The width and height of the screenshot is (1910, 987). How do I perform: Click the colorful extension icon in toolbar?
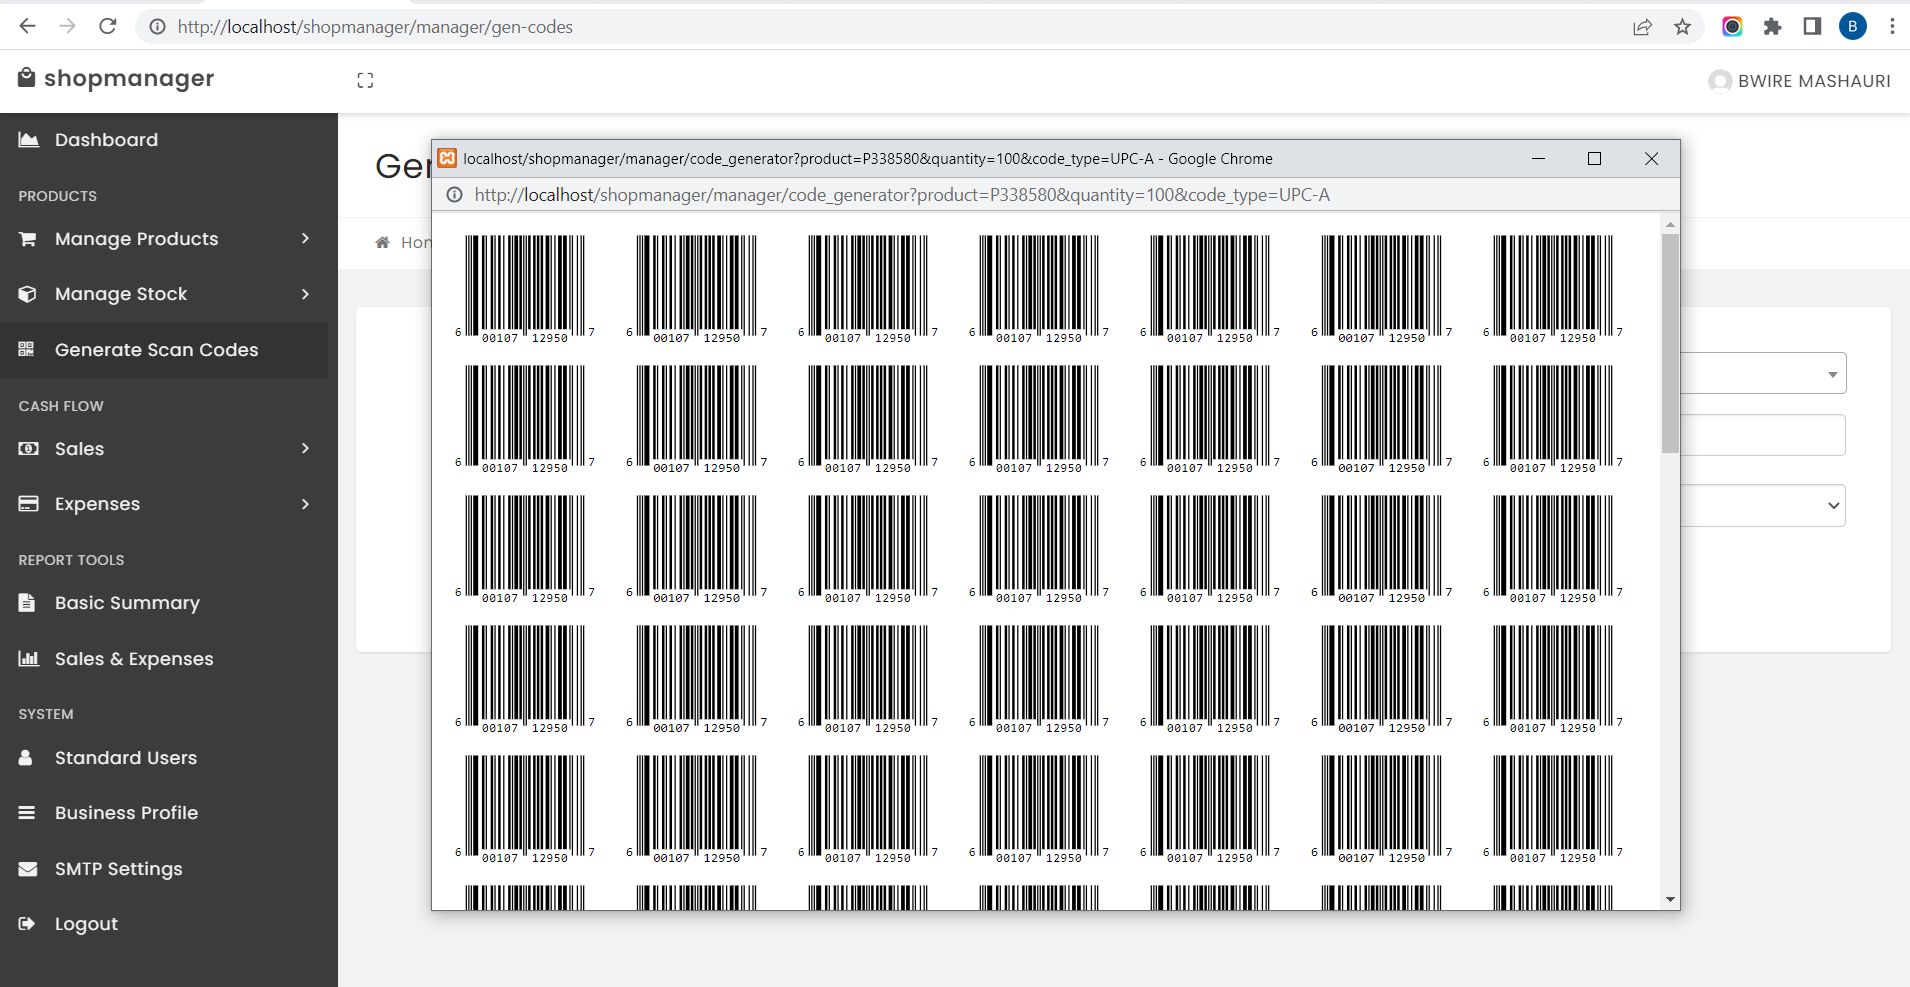(1732, 27)
